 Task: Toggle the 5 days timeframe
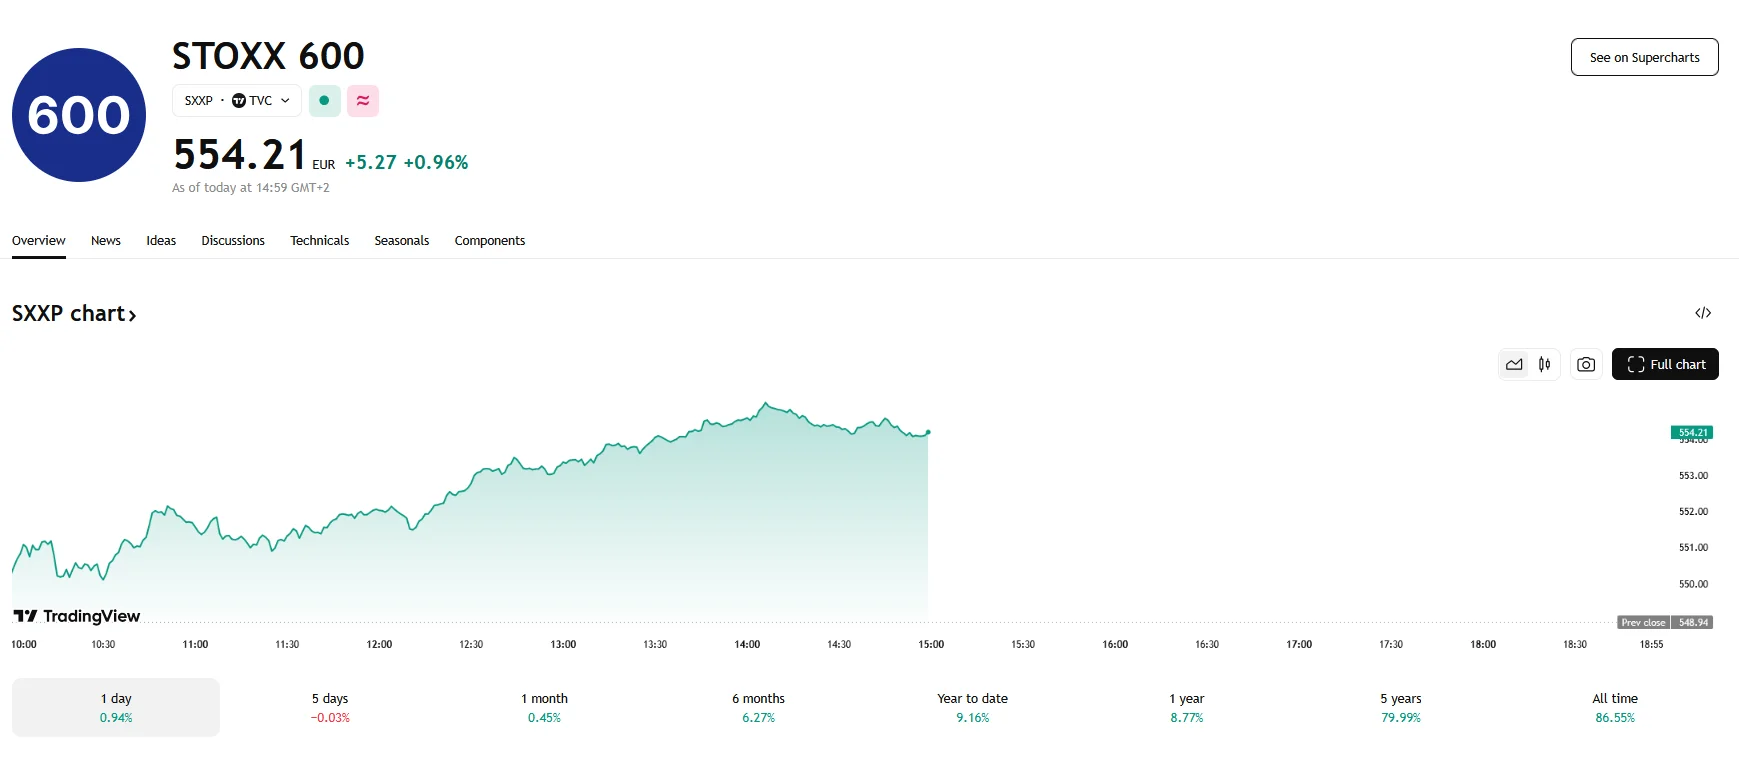click(x=330, y=707)
